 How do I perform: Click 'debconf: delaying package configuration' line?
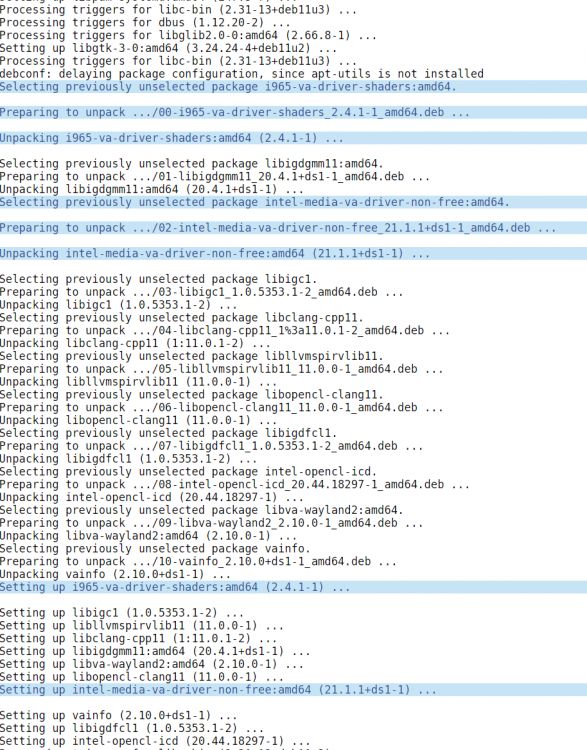click(242, 74)
